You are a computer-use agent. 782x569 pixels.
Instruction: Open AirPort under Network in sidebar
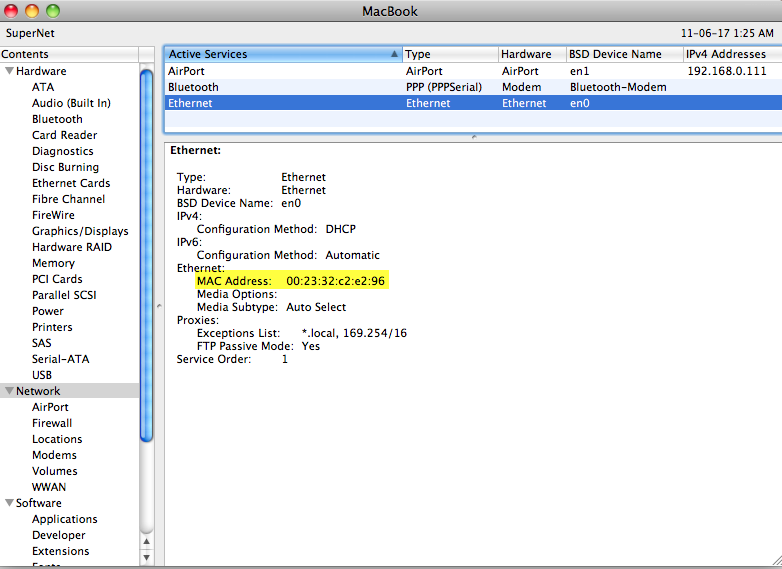(x=50, y=407)
